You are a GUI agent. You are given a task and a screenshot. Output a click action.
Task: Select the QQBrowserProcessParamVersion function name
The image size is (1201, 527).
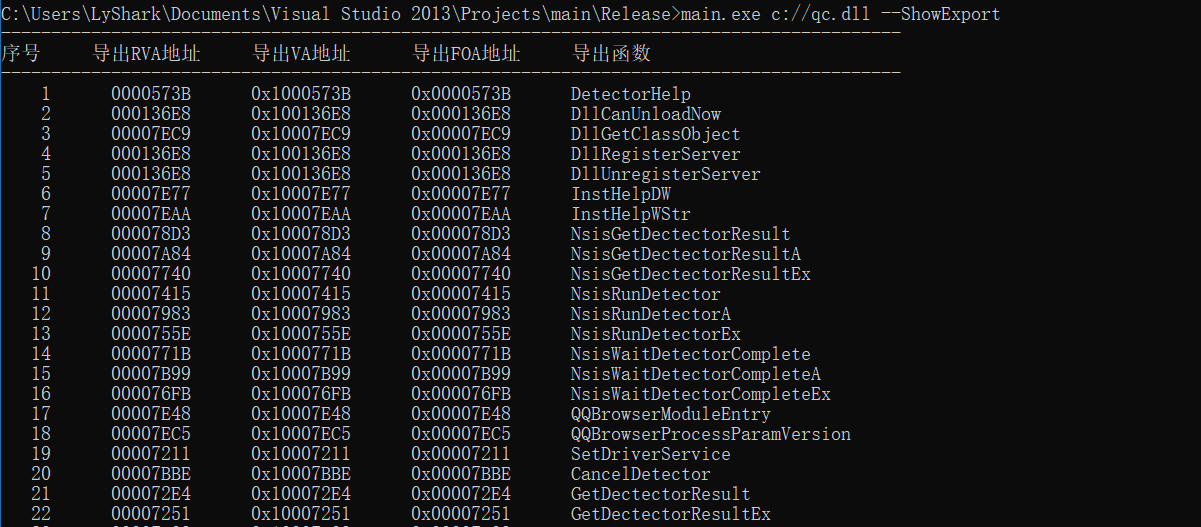(x=710, y=434)
